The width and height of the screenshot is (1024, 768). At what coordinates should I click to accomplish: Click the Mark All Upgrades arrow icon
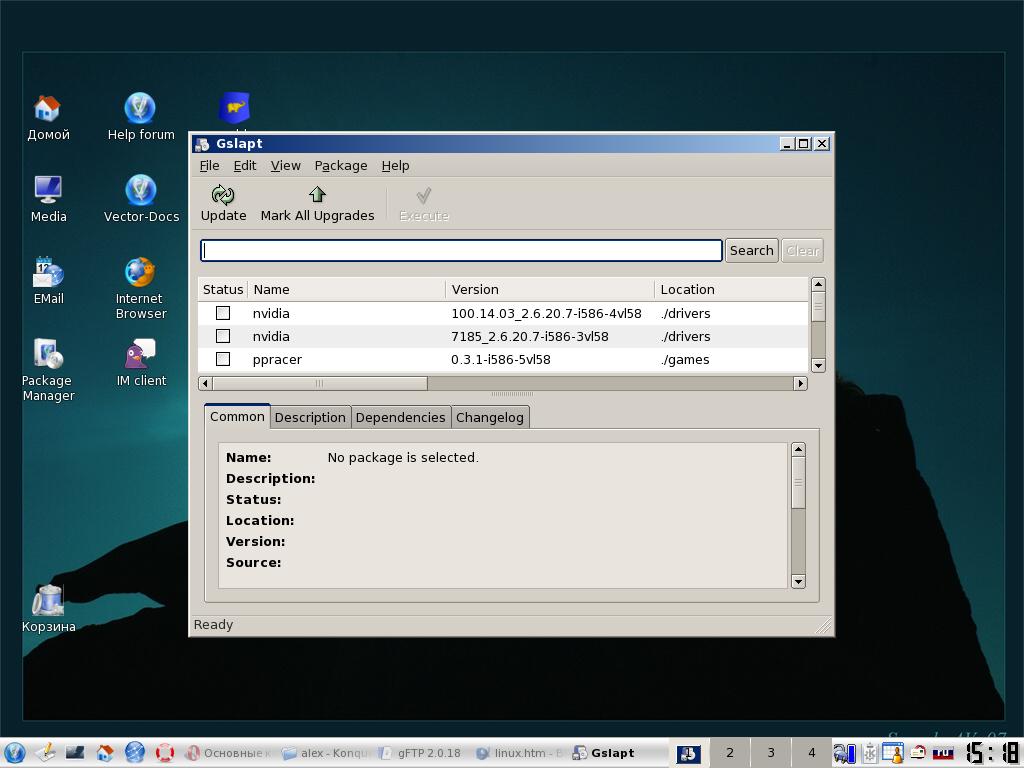(317, 194)
